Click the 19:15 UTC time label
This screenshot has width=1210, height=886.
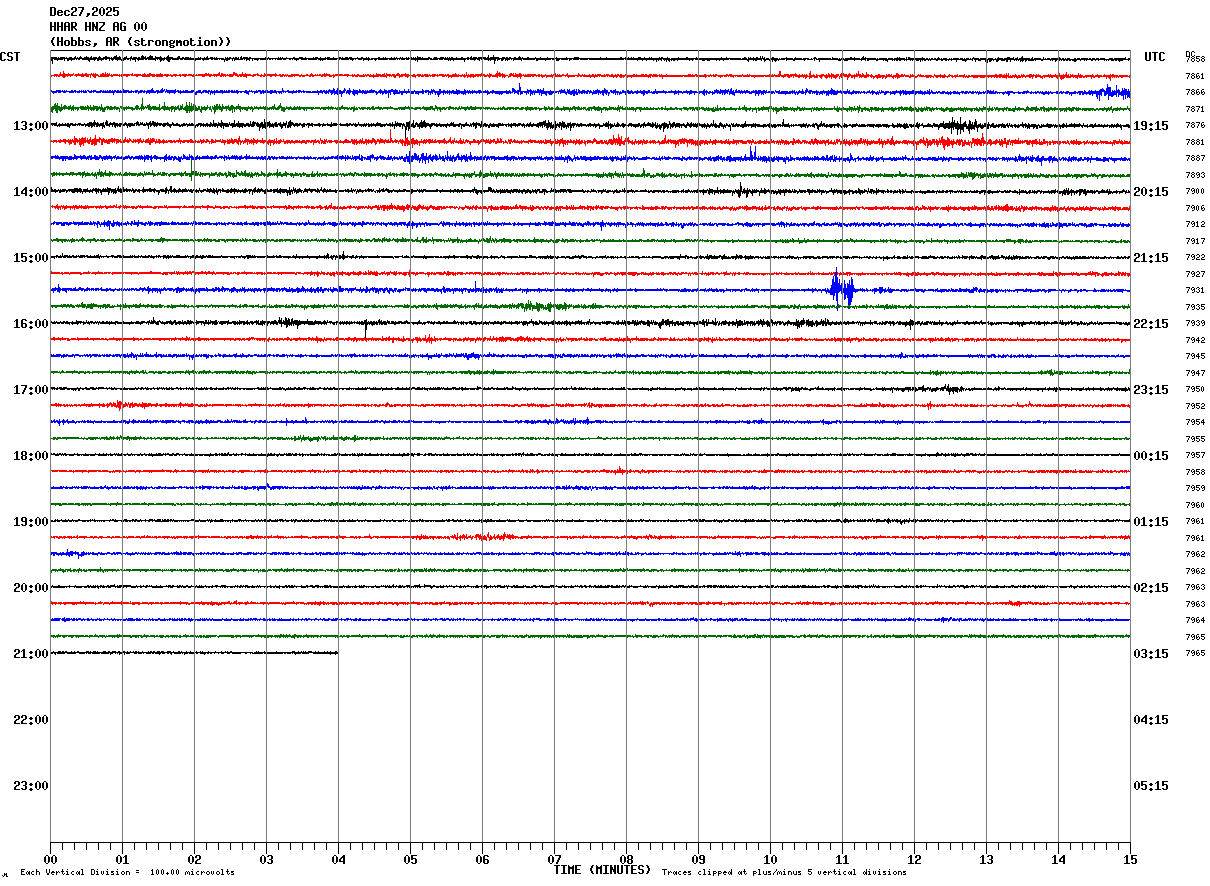point(1151,126)
